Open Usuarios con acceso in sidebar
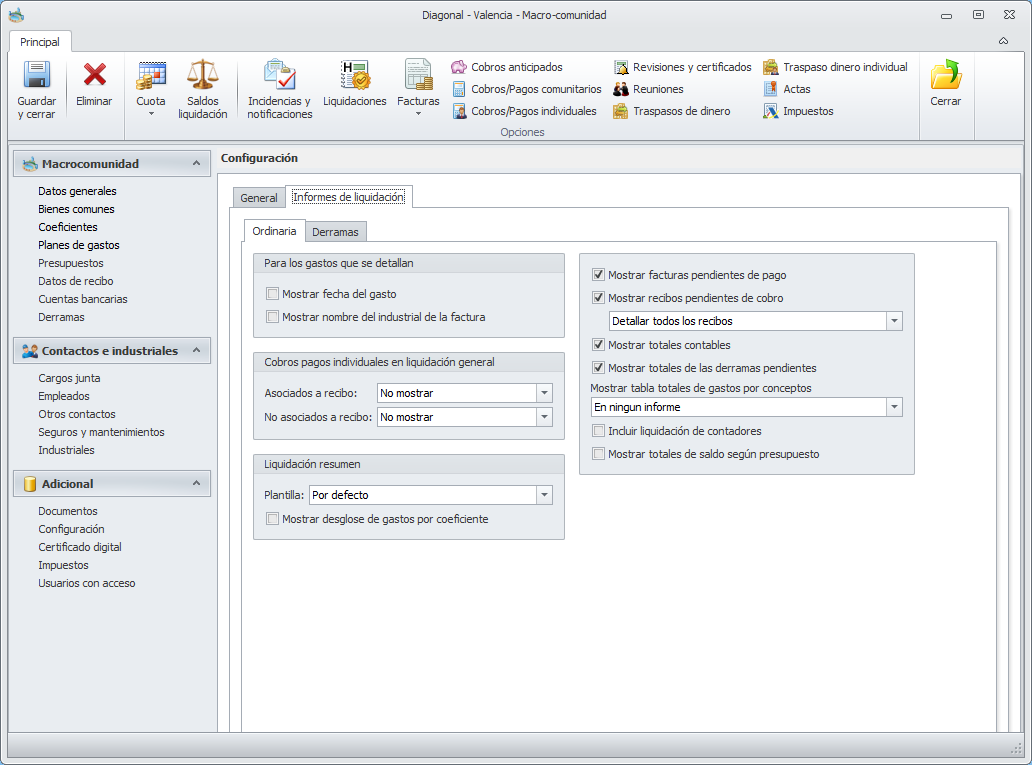This screenshot has height=765, width=1032. tap(87, 583)
